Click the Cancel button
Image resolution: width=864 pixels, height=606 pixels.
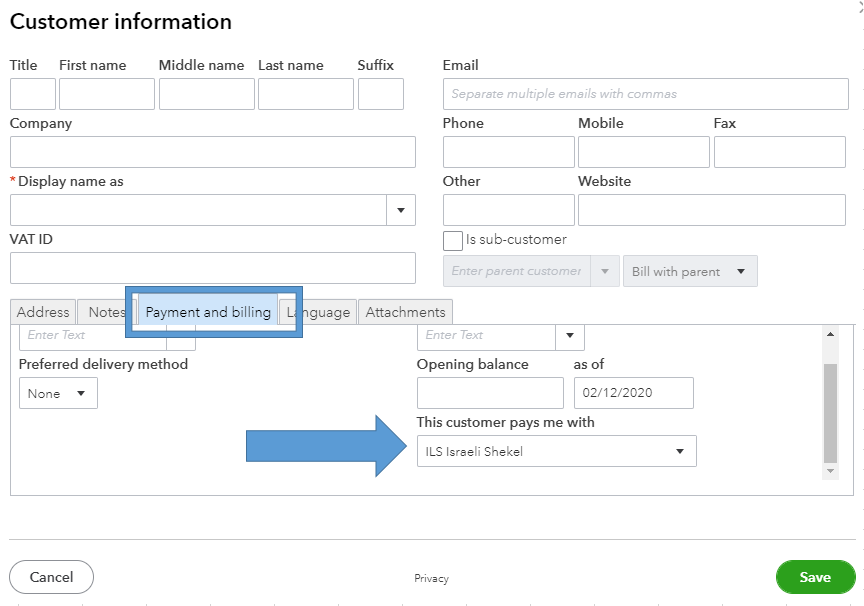[51, 577]
